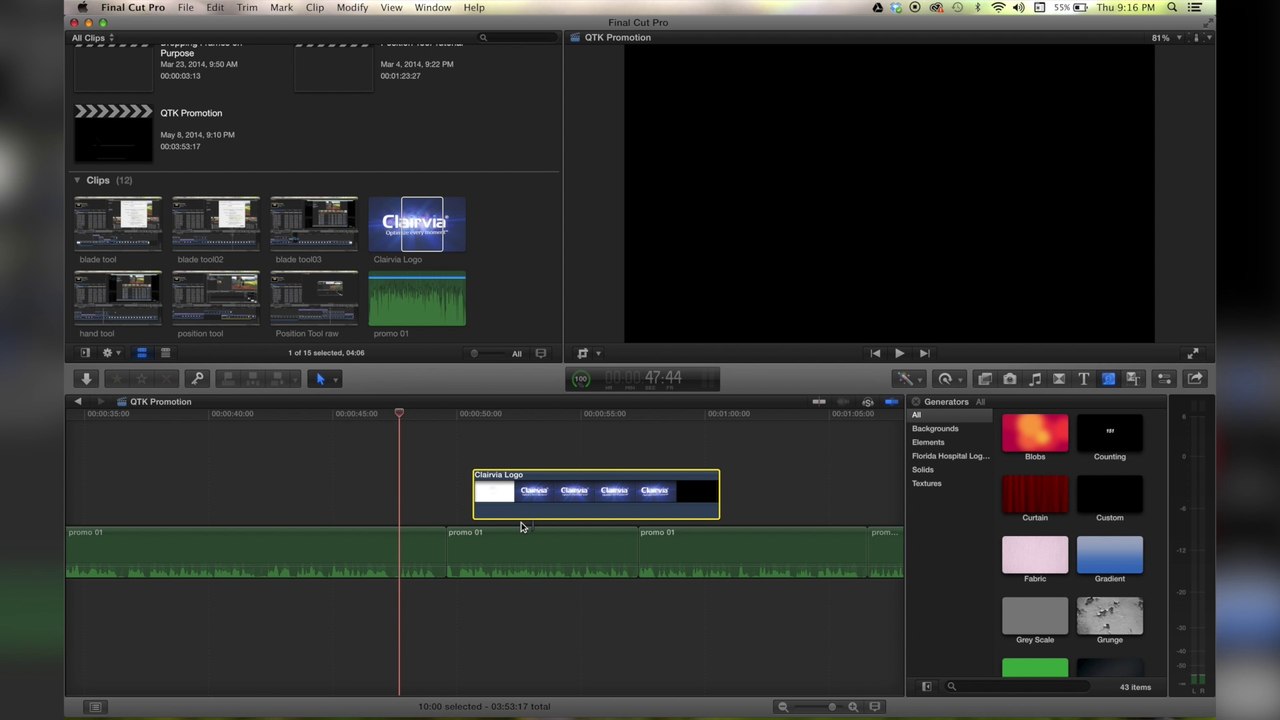Screen dimensions: 1280x720
Task: Switch browser to list view
Action: (165, 353)
